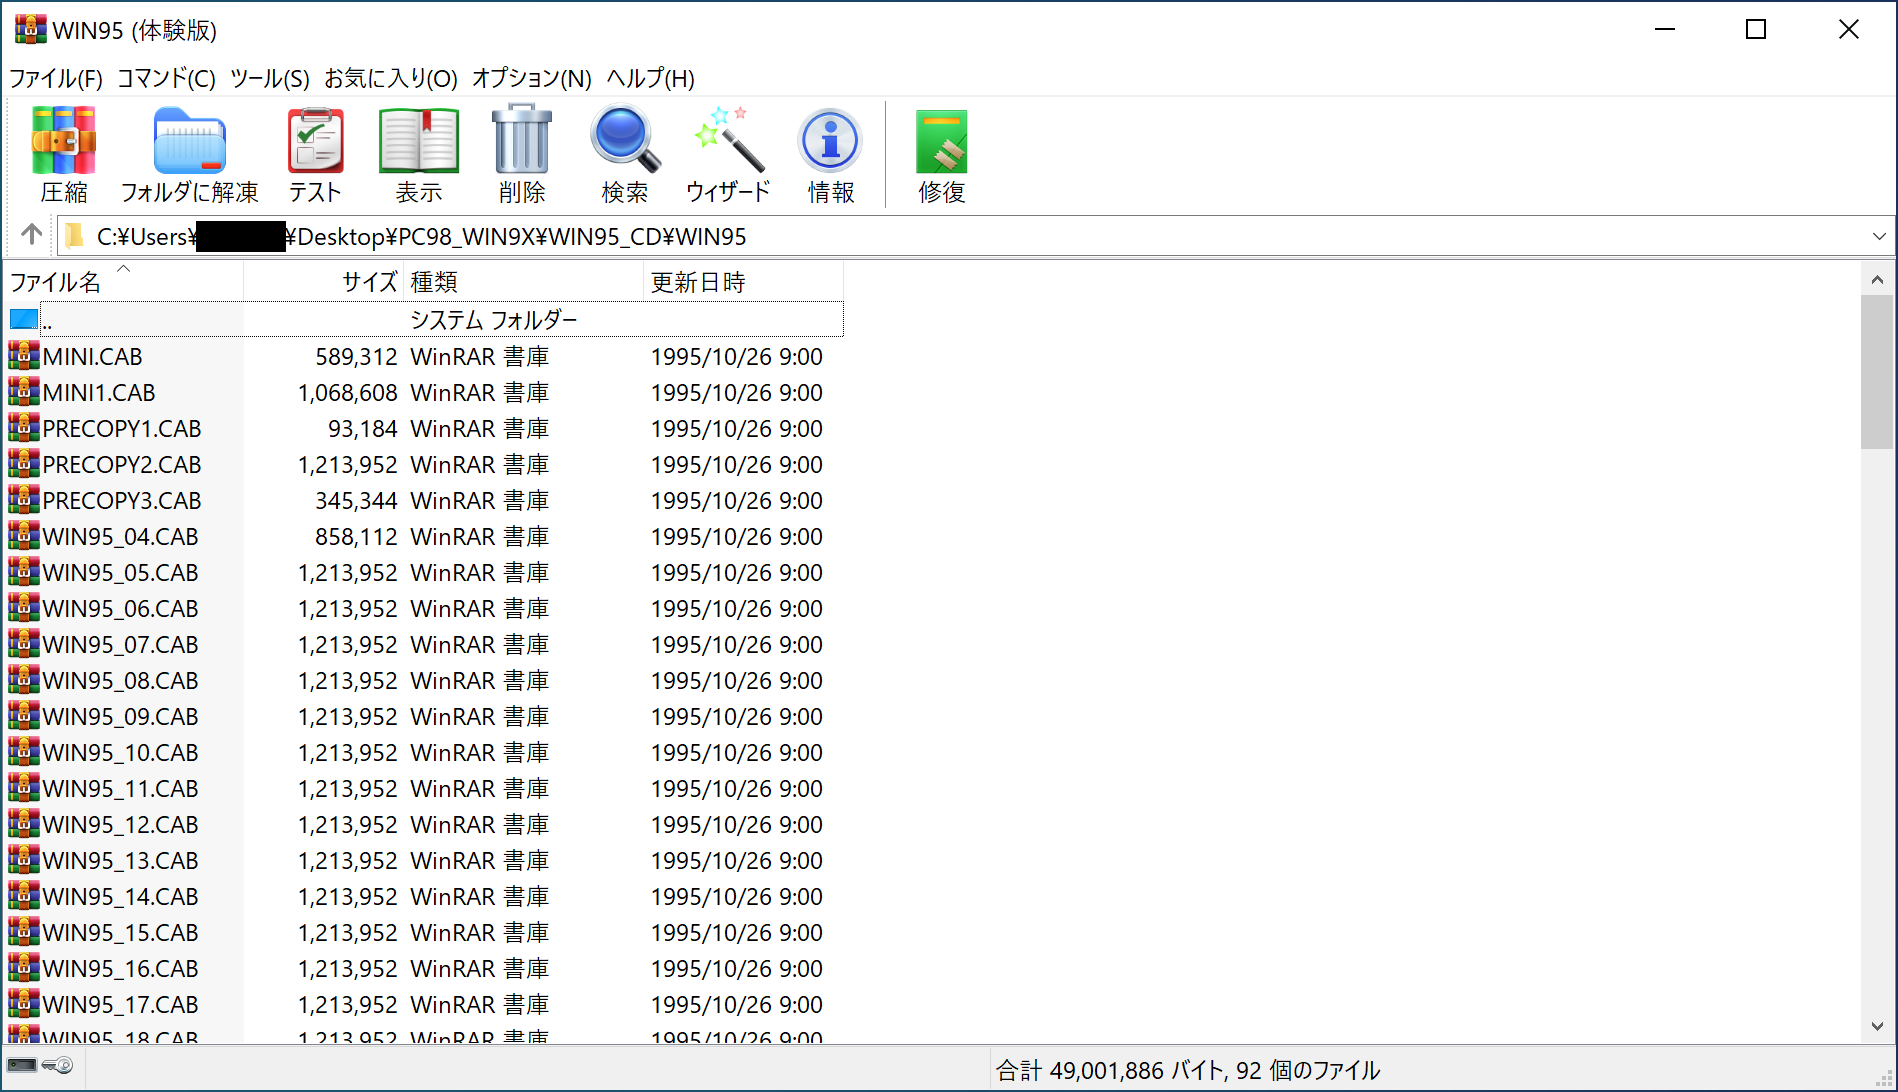The width and height of the screenshot is (1898, 1092).
Task: Click the フォルダに解凍 (Extract to folder) icon
Action: click(189, 142)
